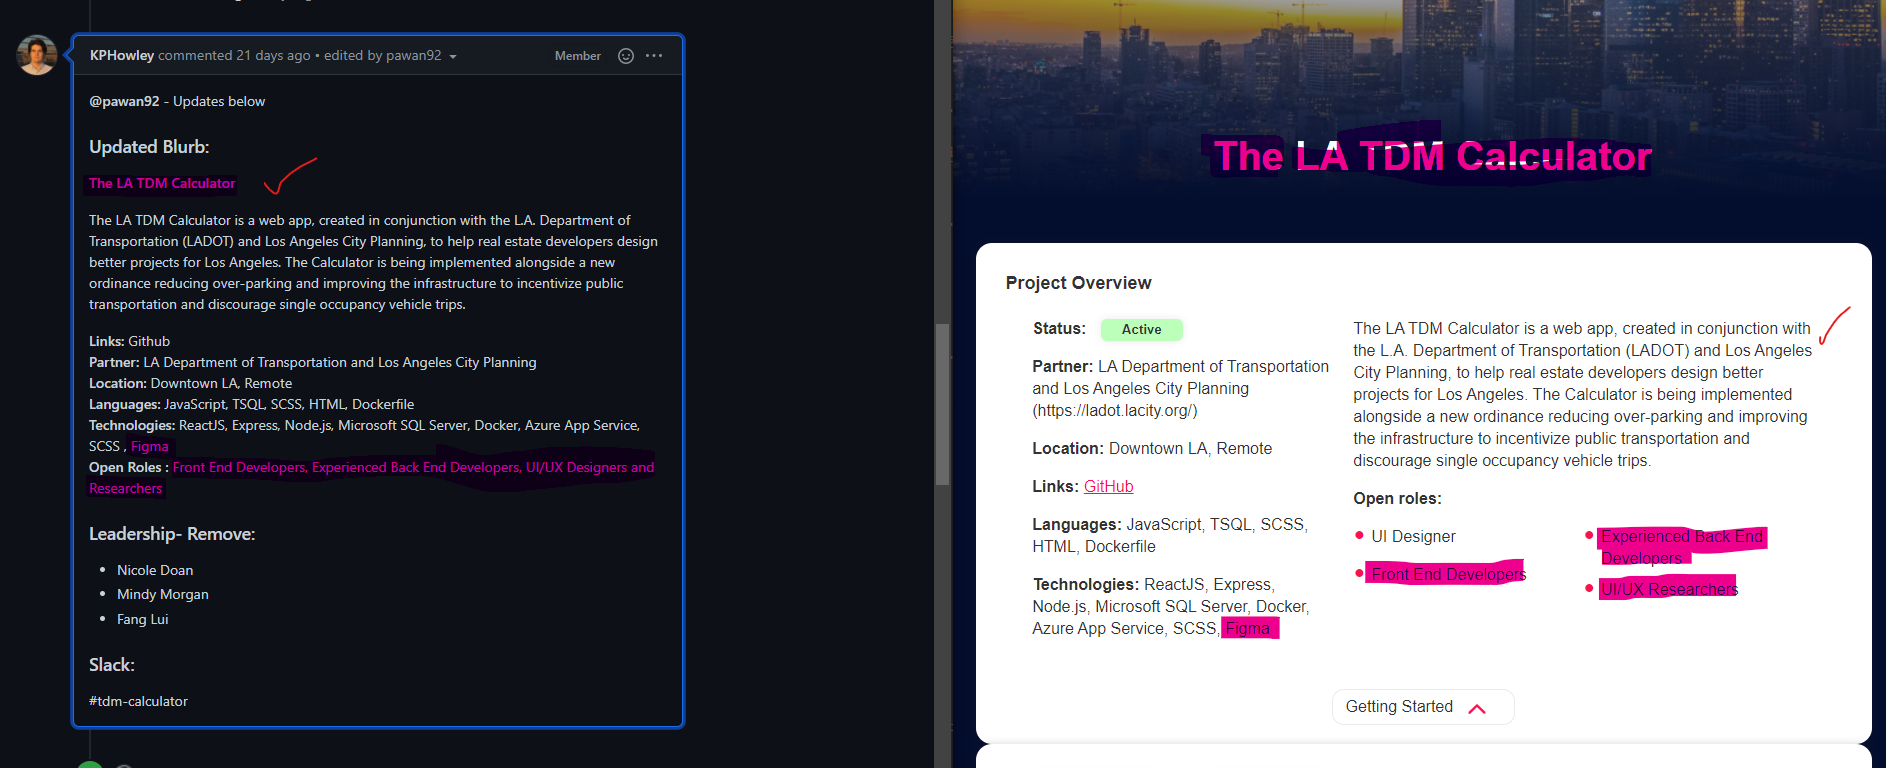Image resolution: width=1886 pixels, height=768 pixels.
Task: Click the commented 21 days ago timestamp
Action: (x=234, y=56)
